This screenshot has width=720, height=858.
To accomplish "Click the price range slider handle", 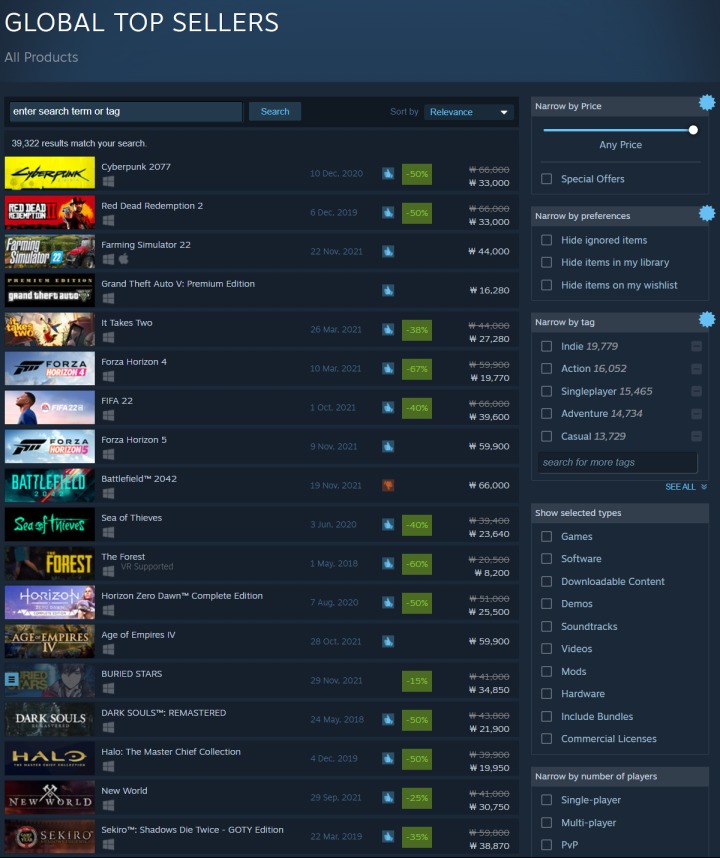I will (x=693, y=130).
